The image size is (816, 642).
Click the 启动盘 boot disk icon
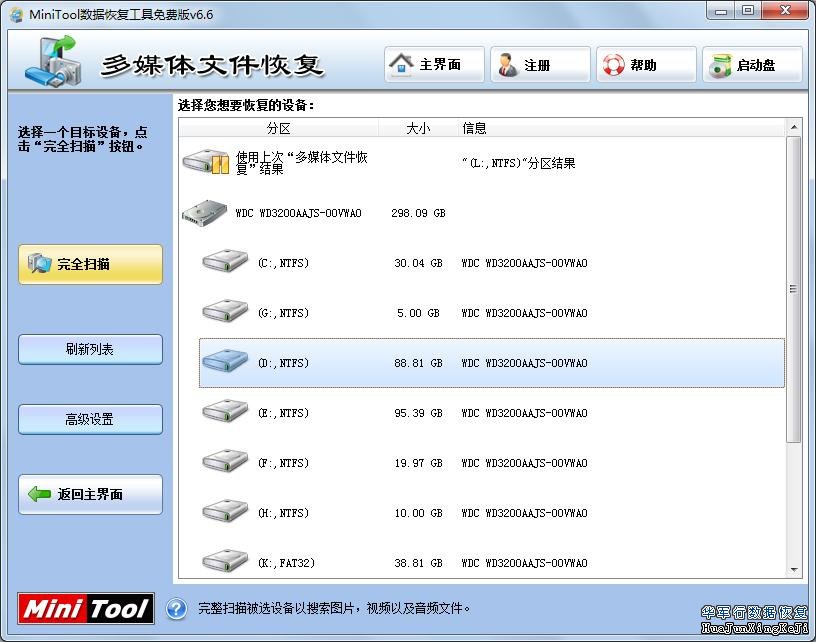[x=719, y=63]
